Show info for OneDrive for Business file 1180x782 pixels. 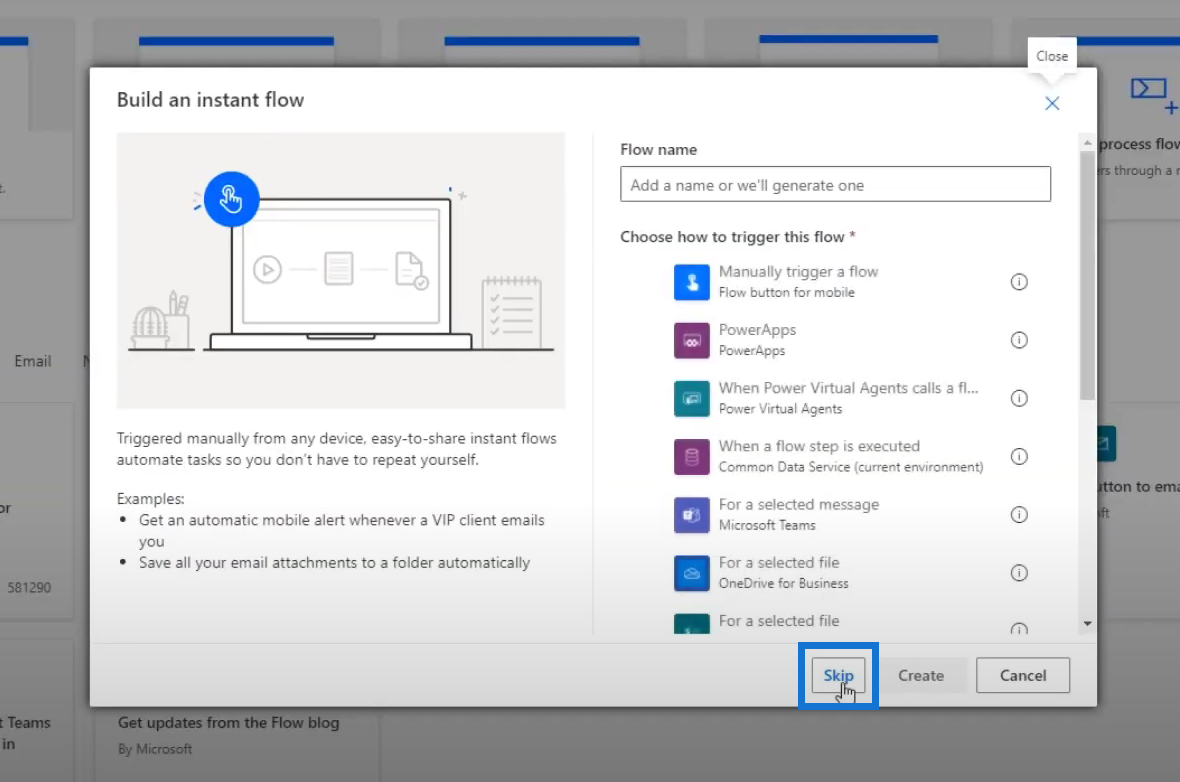coord(1019,573)
